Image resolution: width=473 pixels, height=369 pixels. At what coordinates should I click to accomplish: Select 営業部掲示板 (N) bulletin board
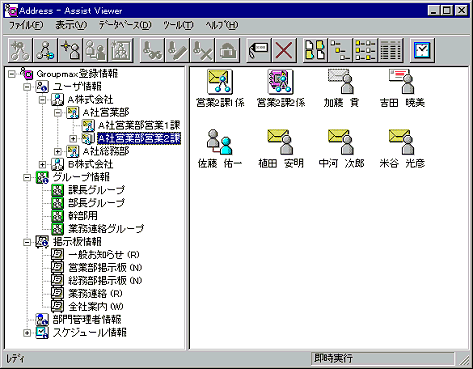[x=105, y=268]
